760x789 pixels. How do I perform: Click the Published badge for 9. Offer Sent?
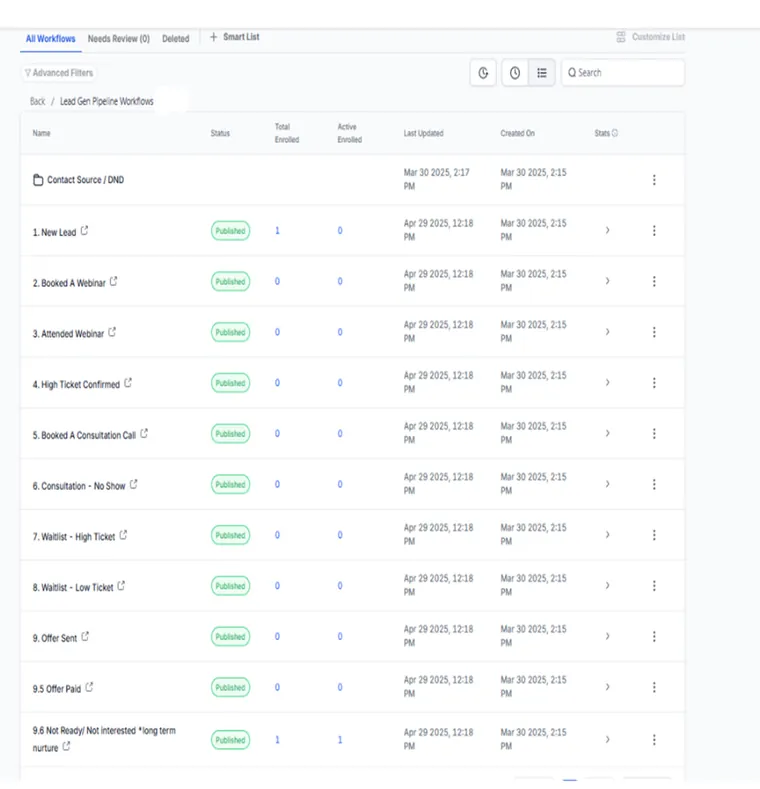[x=231, y=637]
